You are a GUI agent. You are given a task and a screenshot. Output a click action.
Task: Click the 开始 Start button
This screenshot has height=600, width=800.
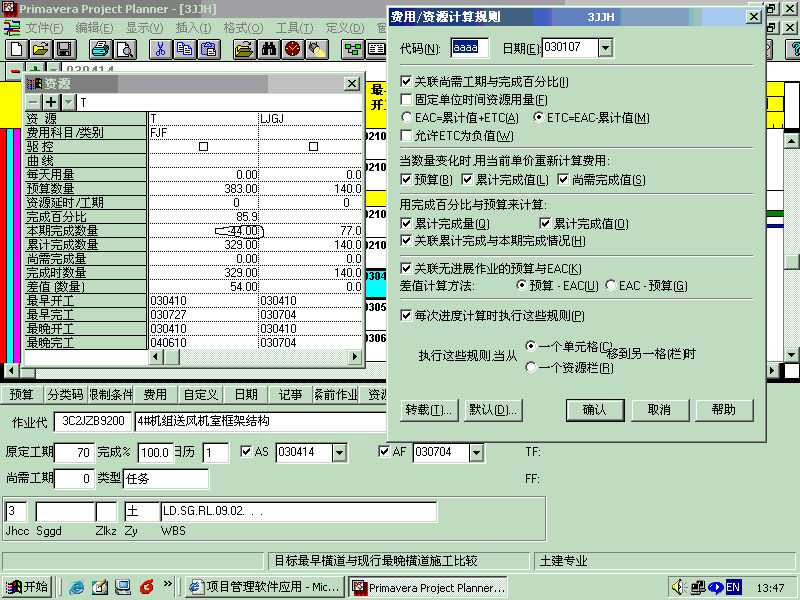pyautogui.click(x=28, y=587)
